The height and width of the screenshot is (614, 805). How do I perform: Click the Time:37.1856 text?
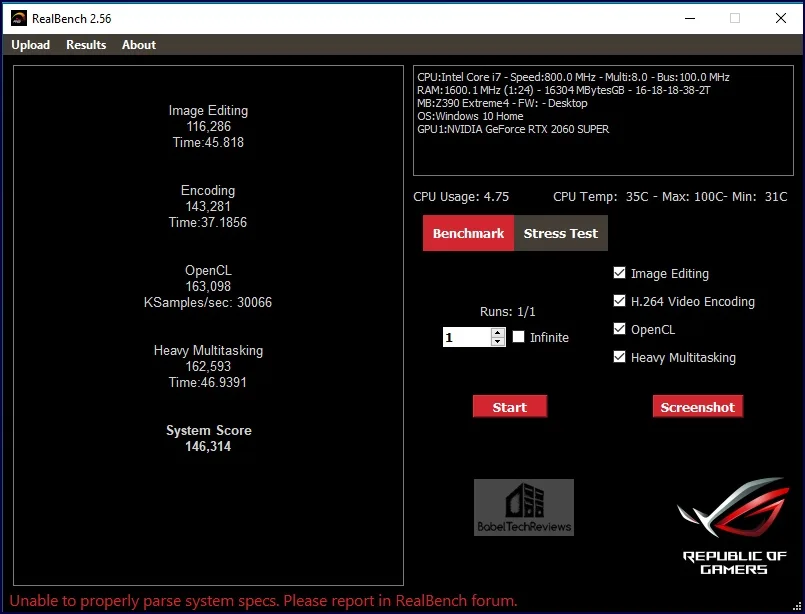208,222
